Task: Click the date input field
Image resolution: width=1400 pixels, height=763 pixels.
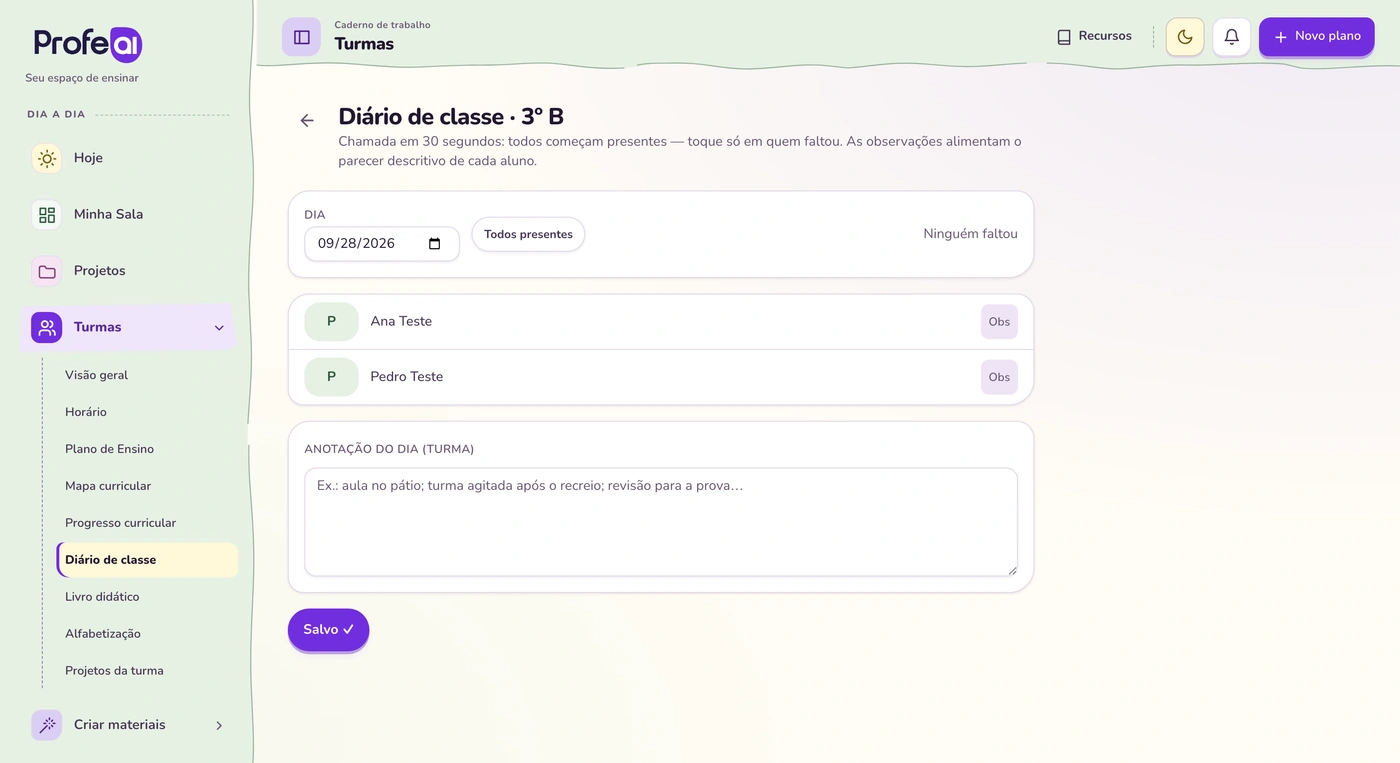Action: [382, 244]
